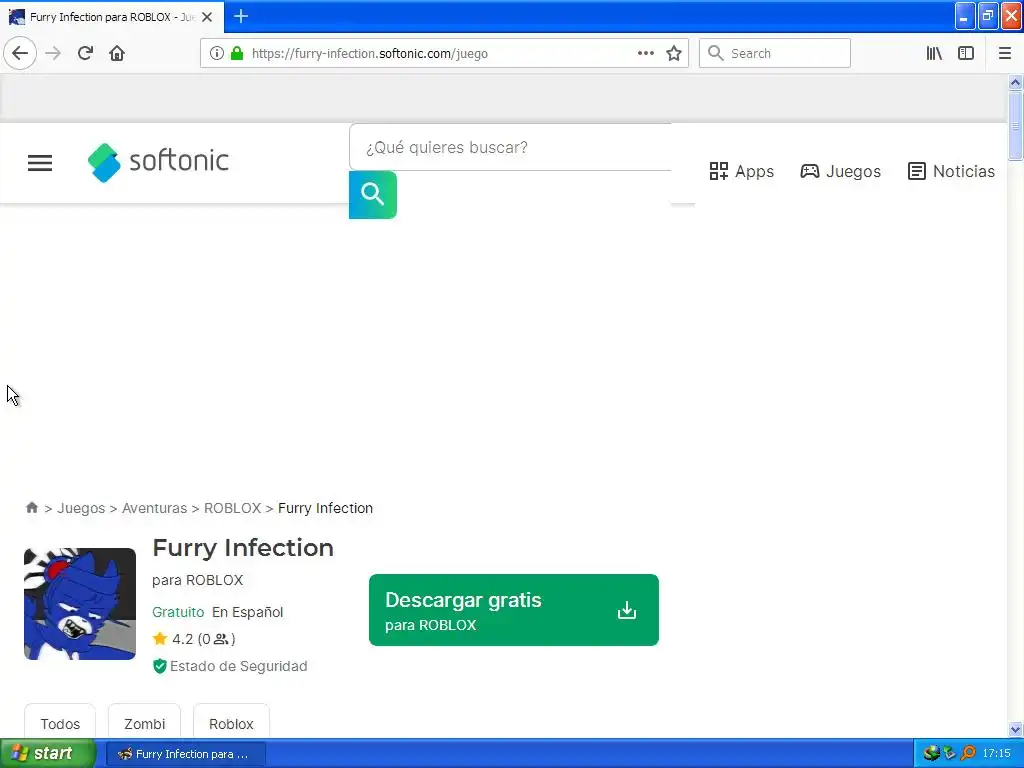The image size is (1024, 768).
Task: Open the Apps section
Action: pyautogui.click(x=741, y=171)
